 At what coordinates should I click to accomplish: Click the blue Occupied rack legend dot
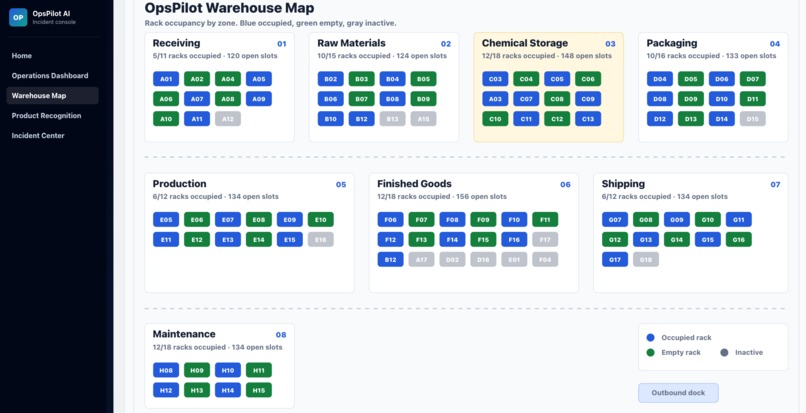(x=650, y=338)
